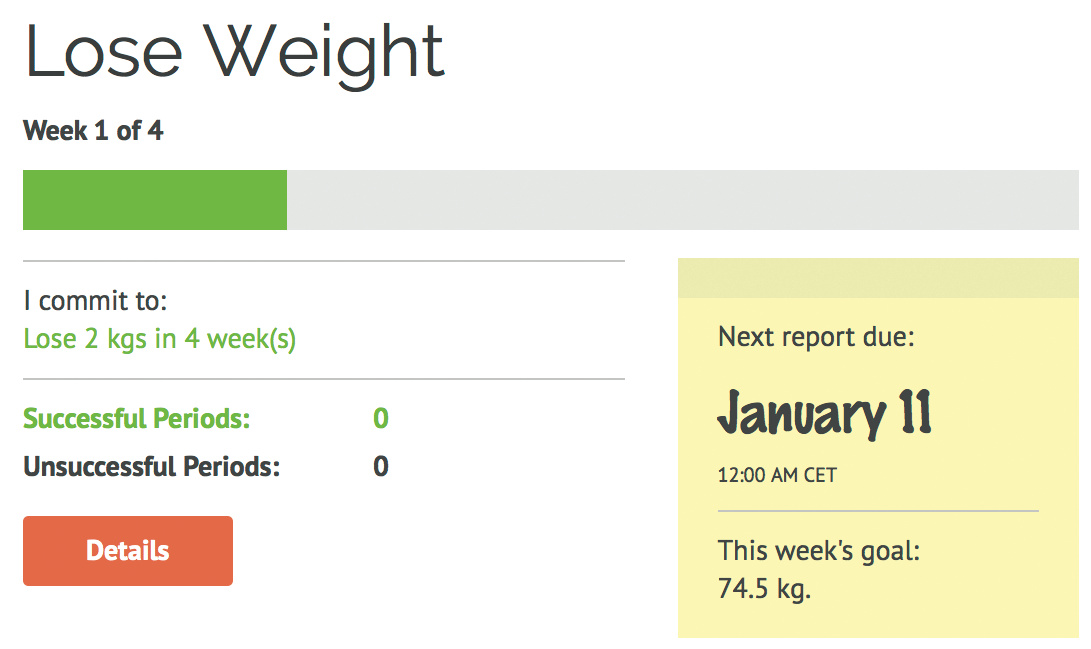Click the darker top strip of yellow note
The width and height of the screenshot is (1091, 649).
pos(878,278)
